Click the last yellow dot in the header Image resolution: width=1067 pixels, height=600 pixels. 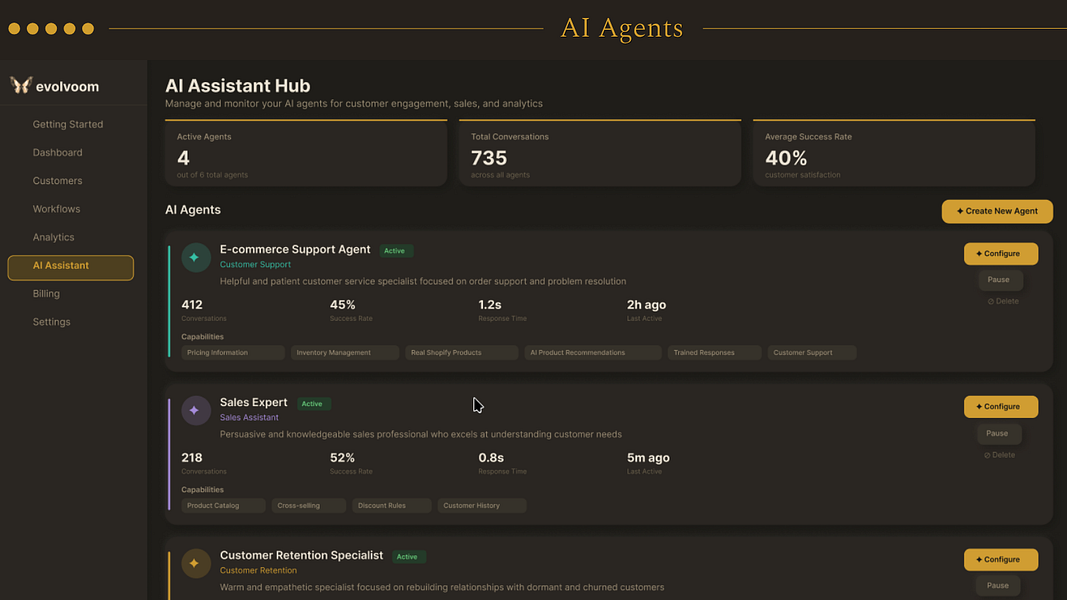[x=88, y=29]
